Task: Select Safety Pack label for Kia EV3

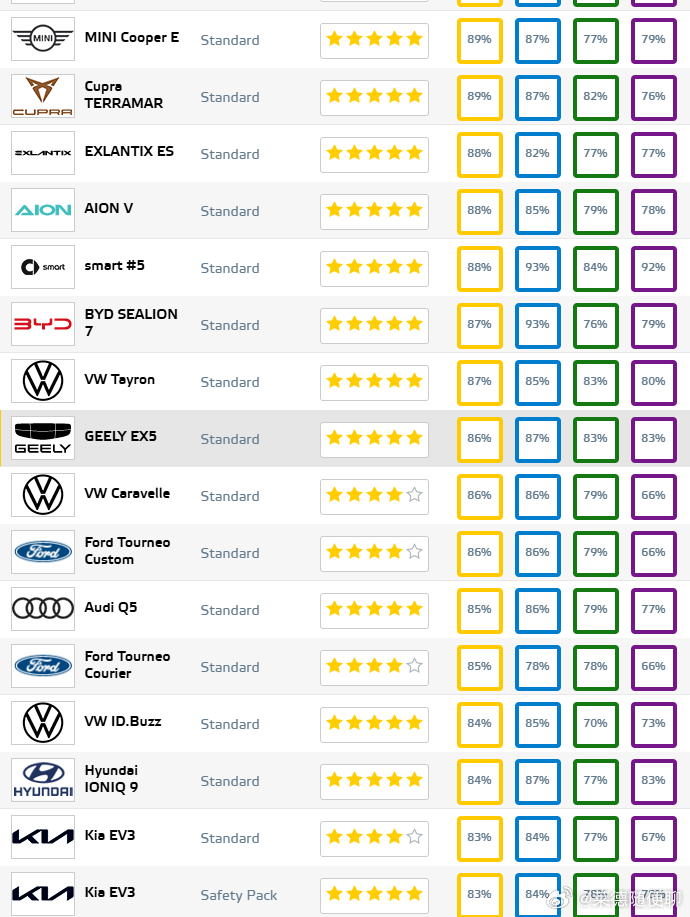Action: tap(239, 895)
